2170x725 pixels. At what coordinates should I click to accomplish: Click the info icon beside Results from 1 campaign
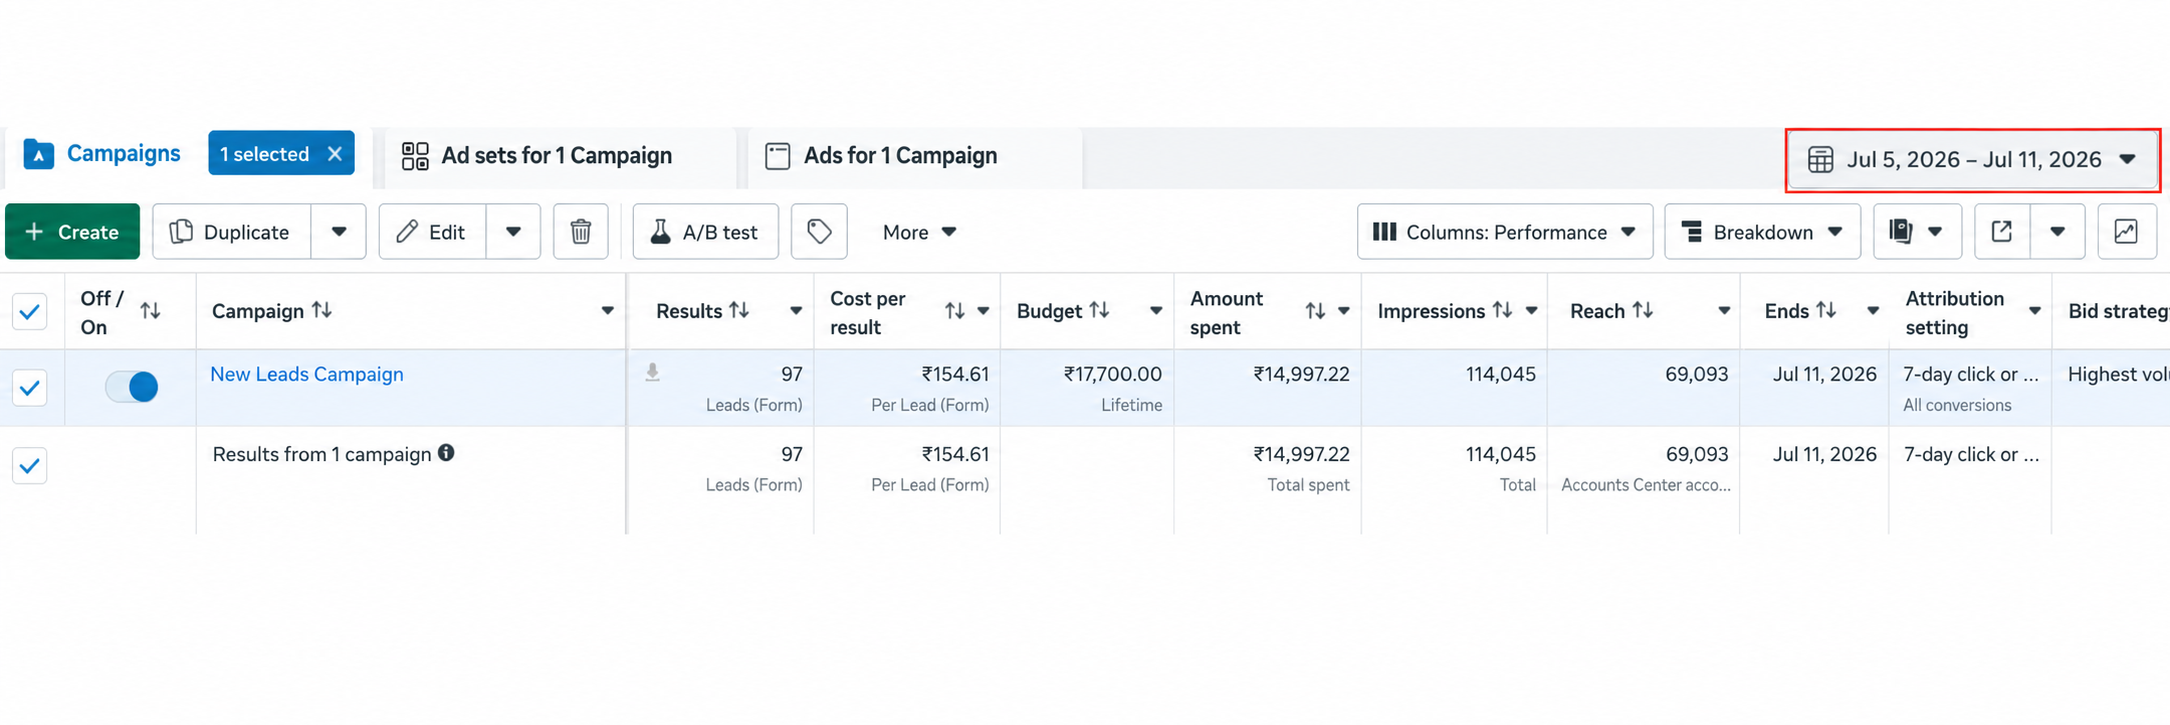pyautogui.click(x=446, y=453)
